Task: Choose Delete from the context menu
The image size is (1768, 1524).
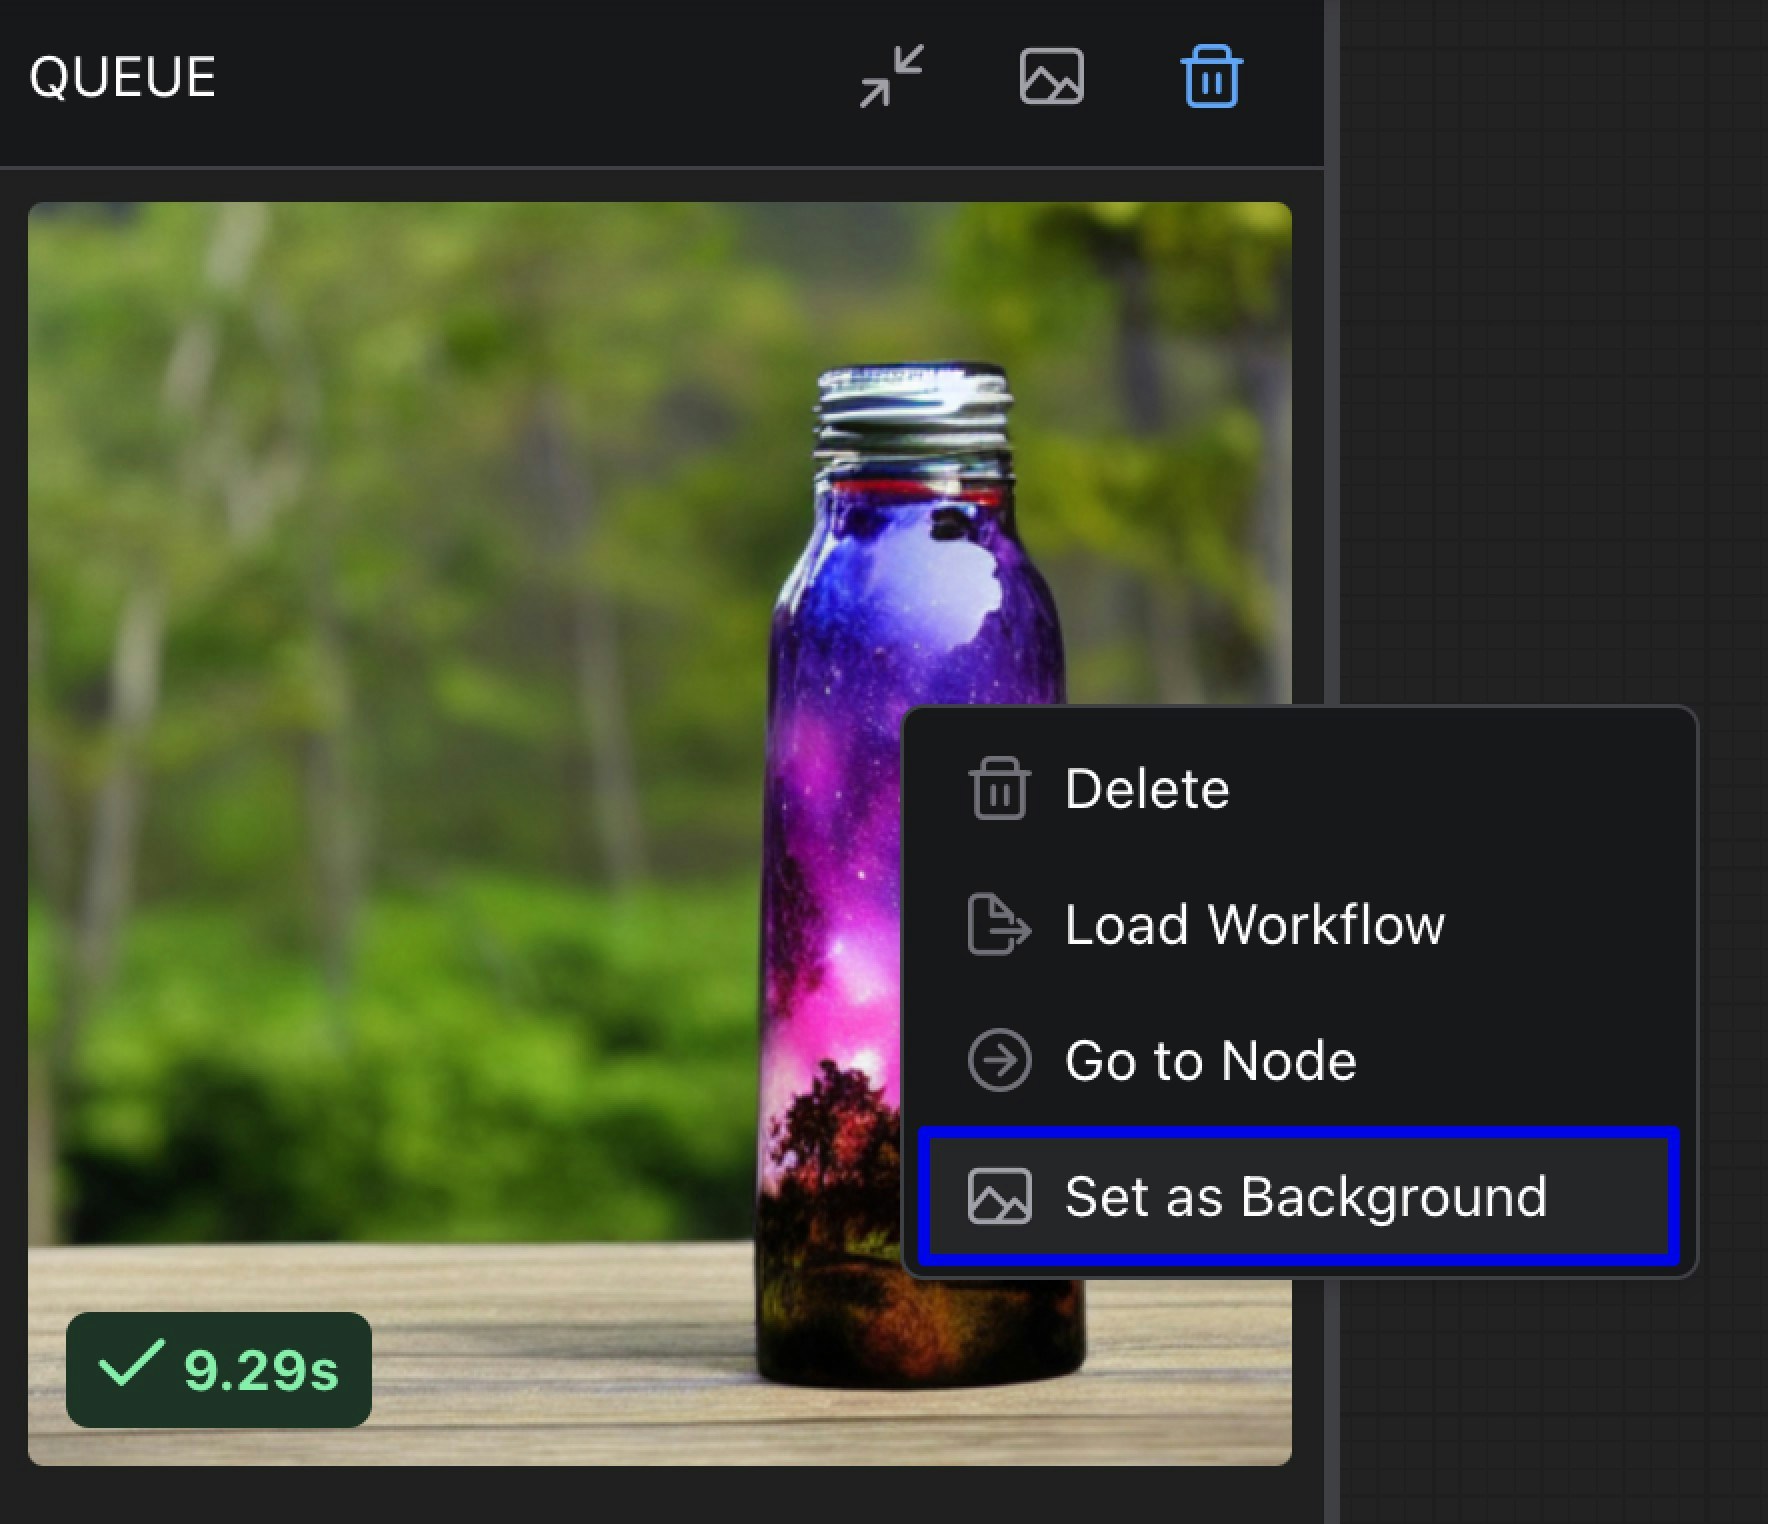Action: coord(1146,788)
